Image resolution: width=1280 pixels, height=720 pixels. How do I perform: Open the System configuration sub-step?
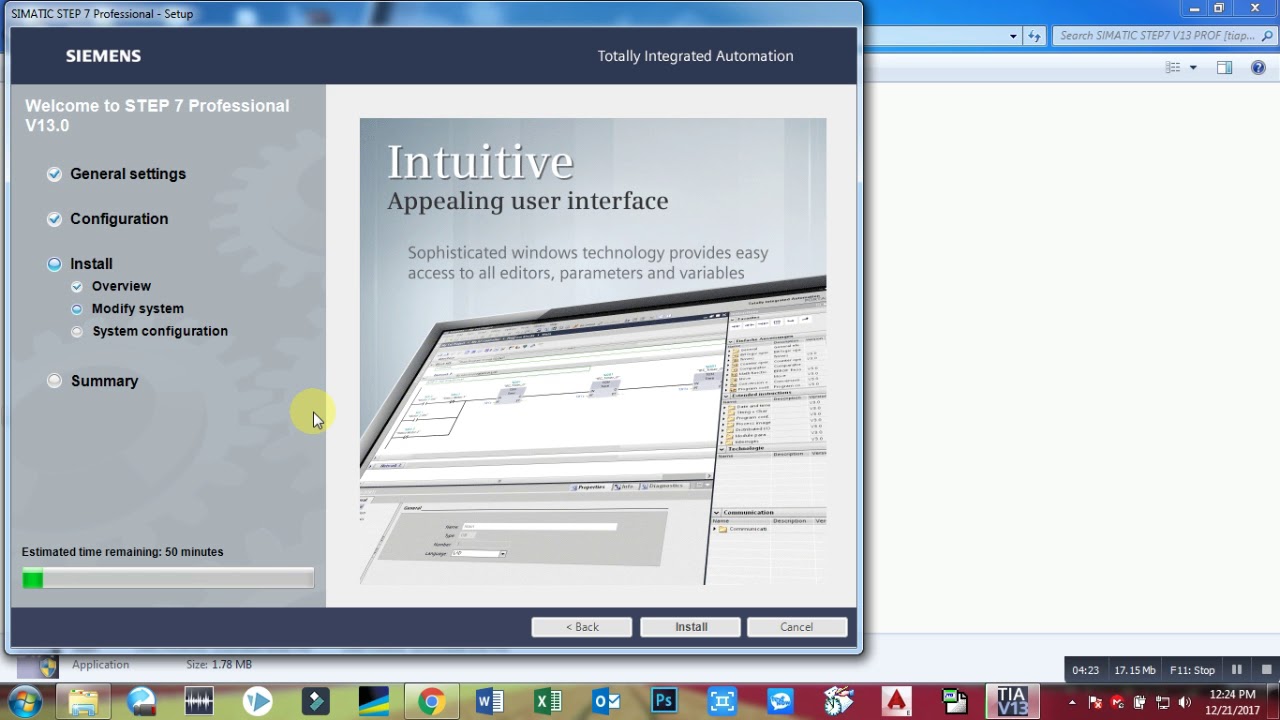pos(160,331)
